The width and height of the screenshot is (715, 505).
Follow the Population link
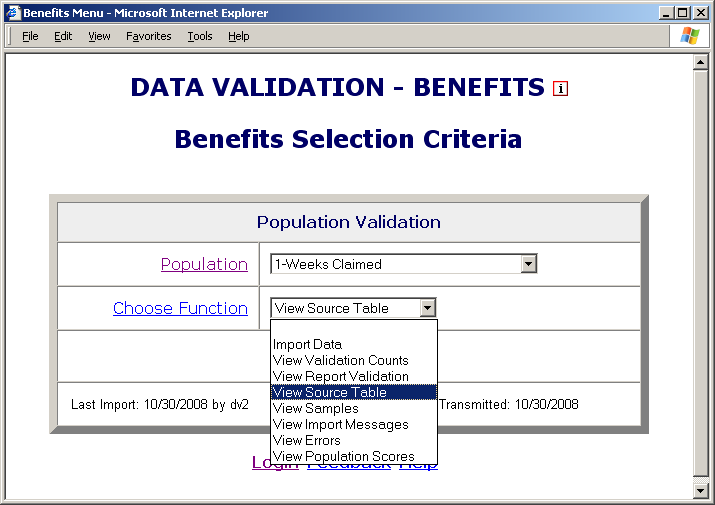(204, 264)
